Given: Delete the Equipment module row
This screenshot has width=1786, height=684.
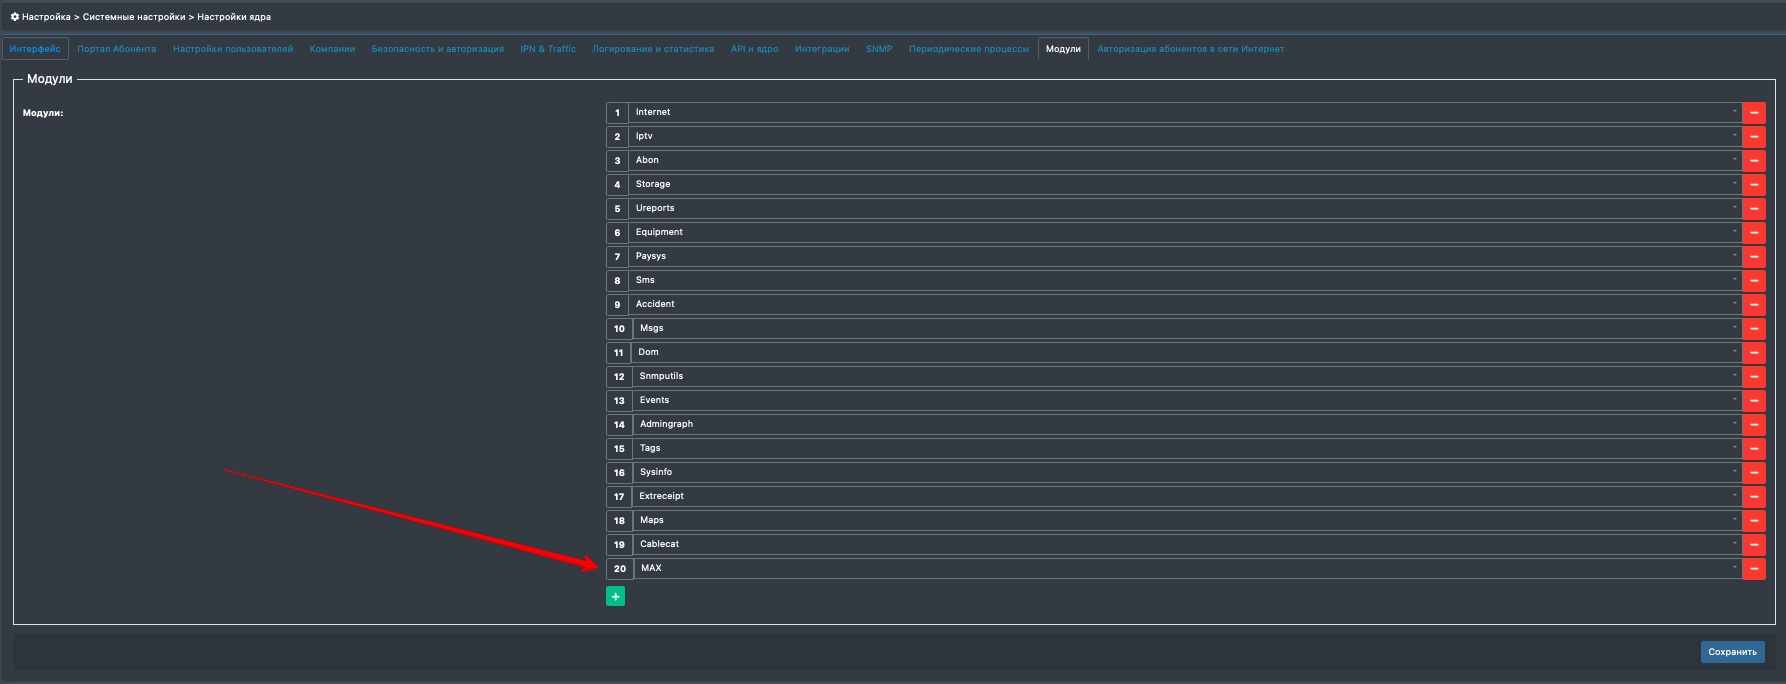Looking at the screenshot, I should 1753,233.
